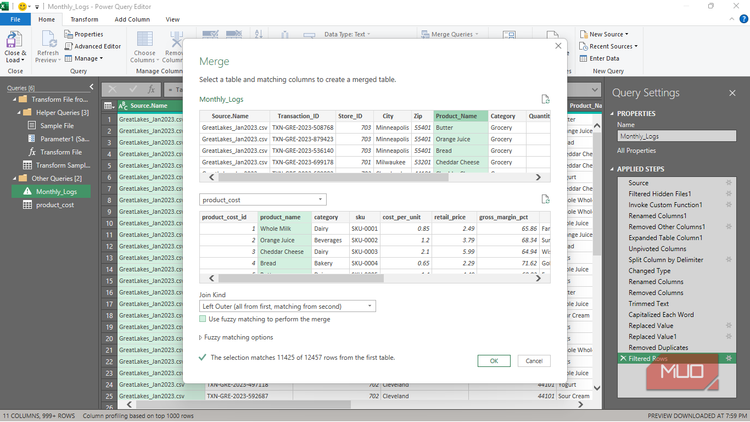The width and height of the screenshot is (750, 422).
Task: Click gear icon for Split Column by Delimiter
Action: (728, 260)
